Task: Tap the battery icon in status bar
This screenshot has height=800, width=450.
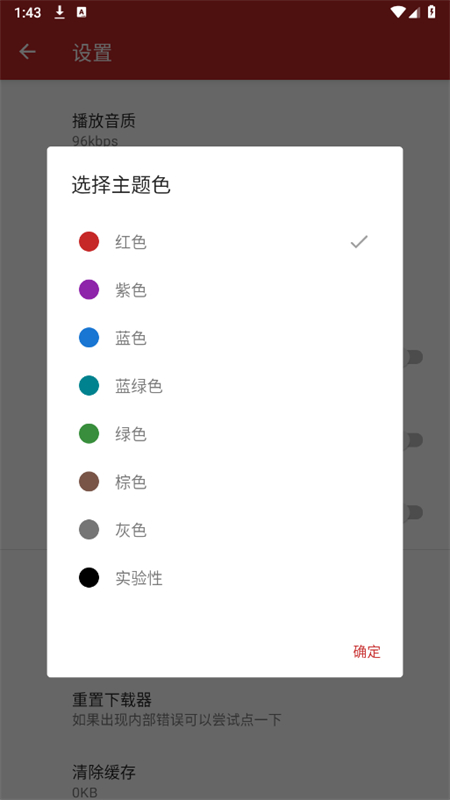Action: coord(432,12)
